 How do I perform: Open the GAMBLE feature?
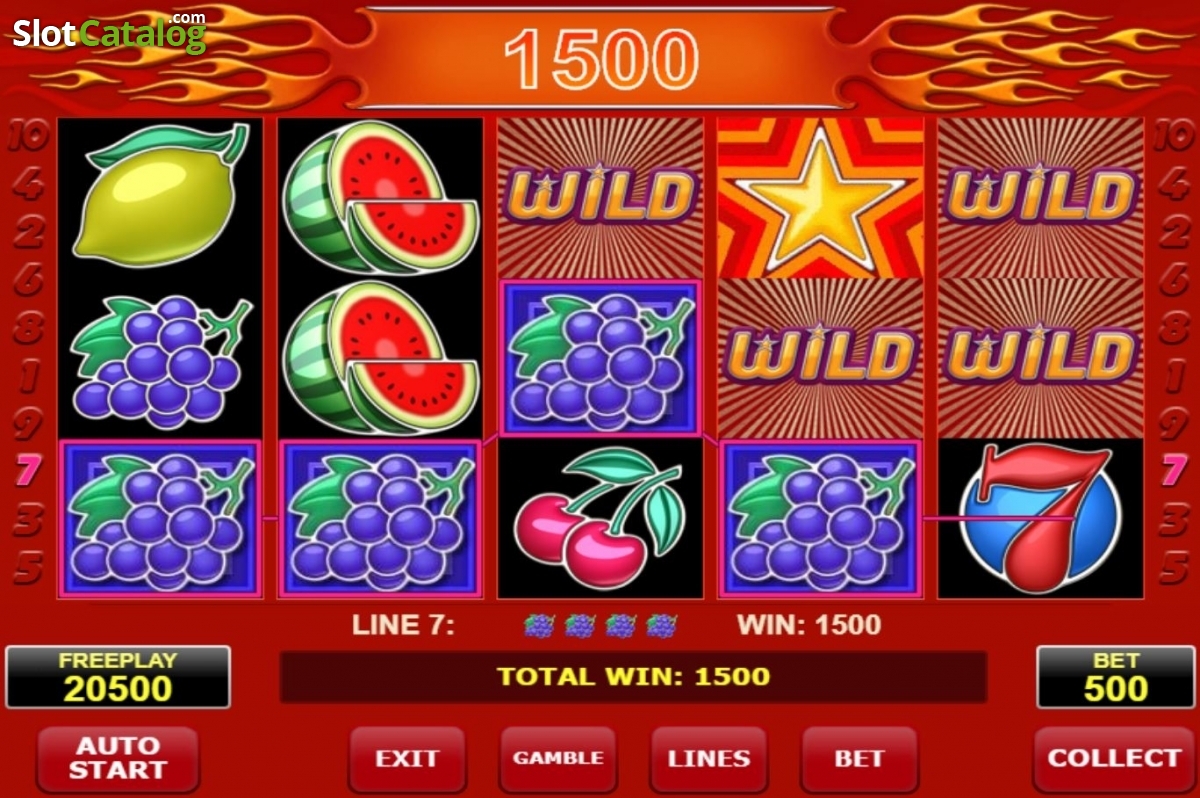coord(558,759)
